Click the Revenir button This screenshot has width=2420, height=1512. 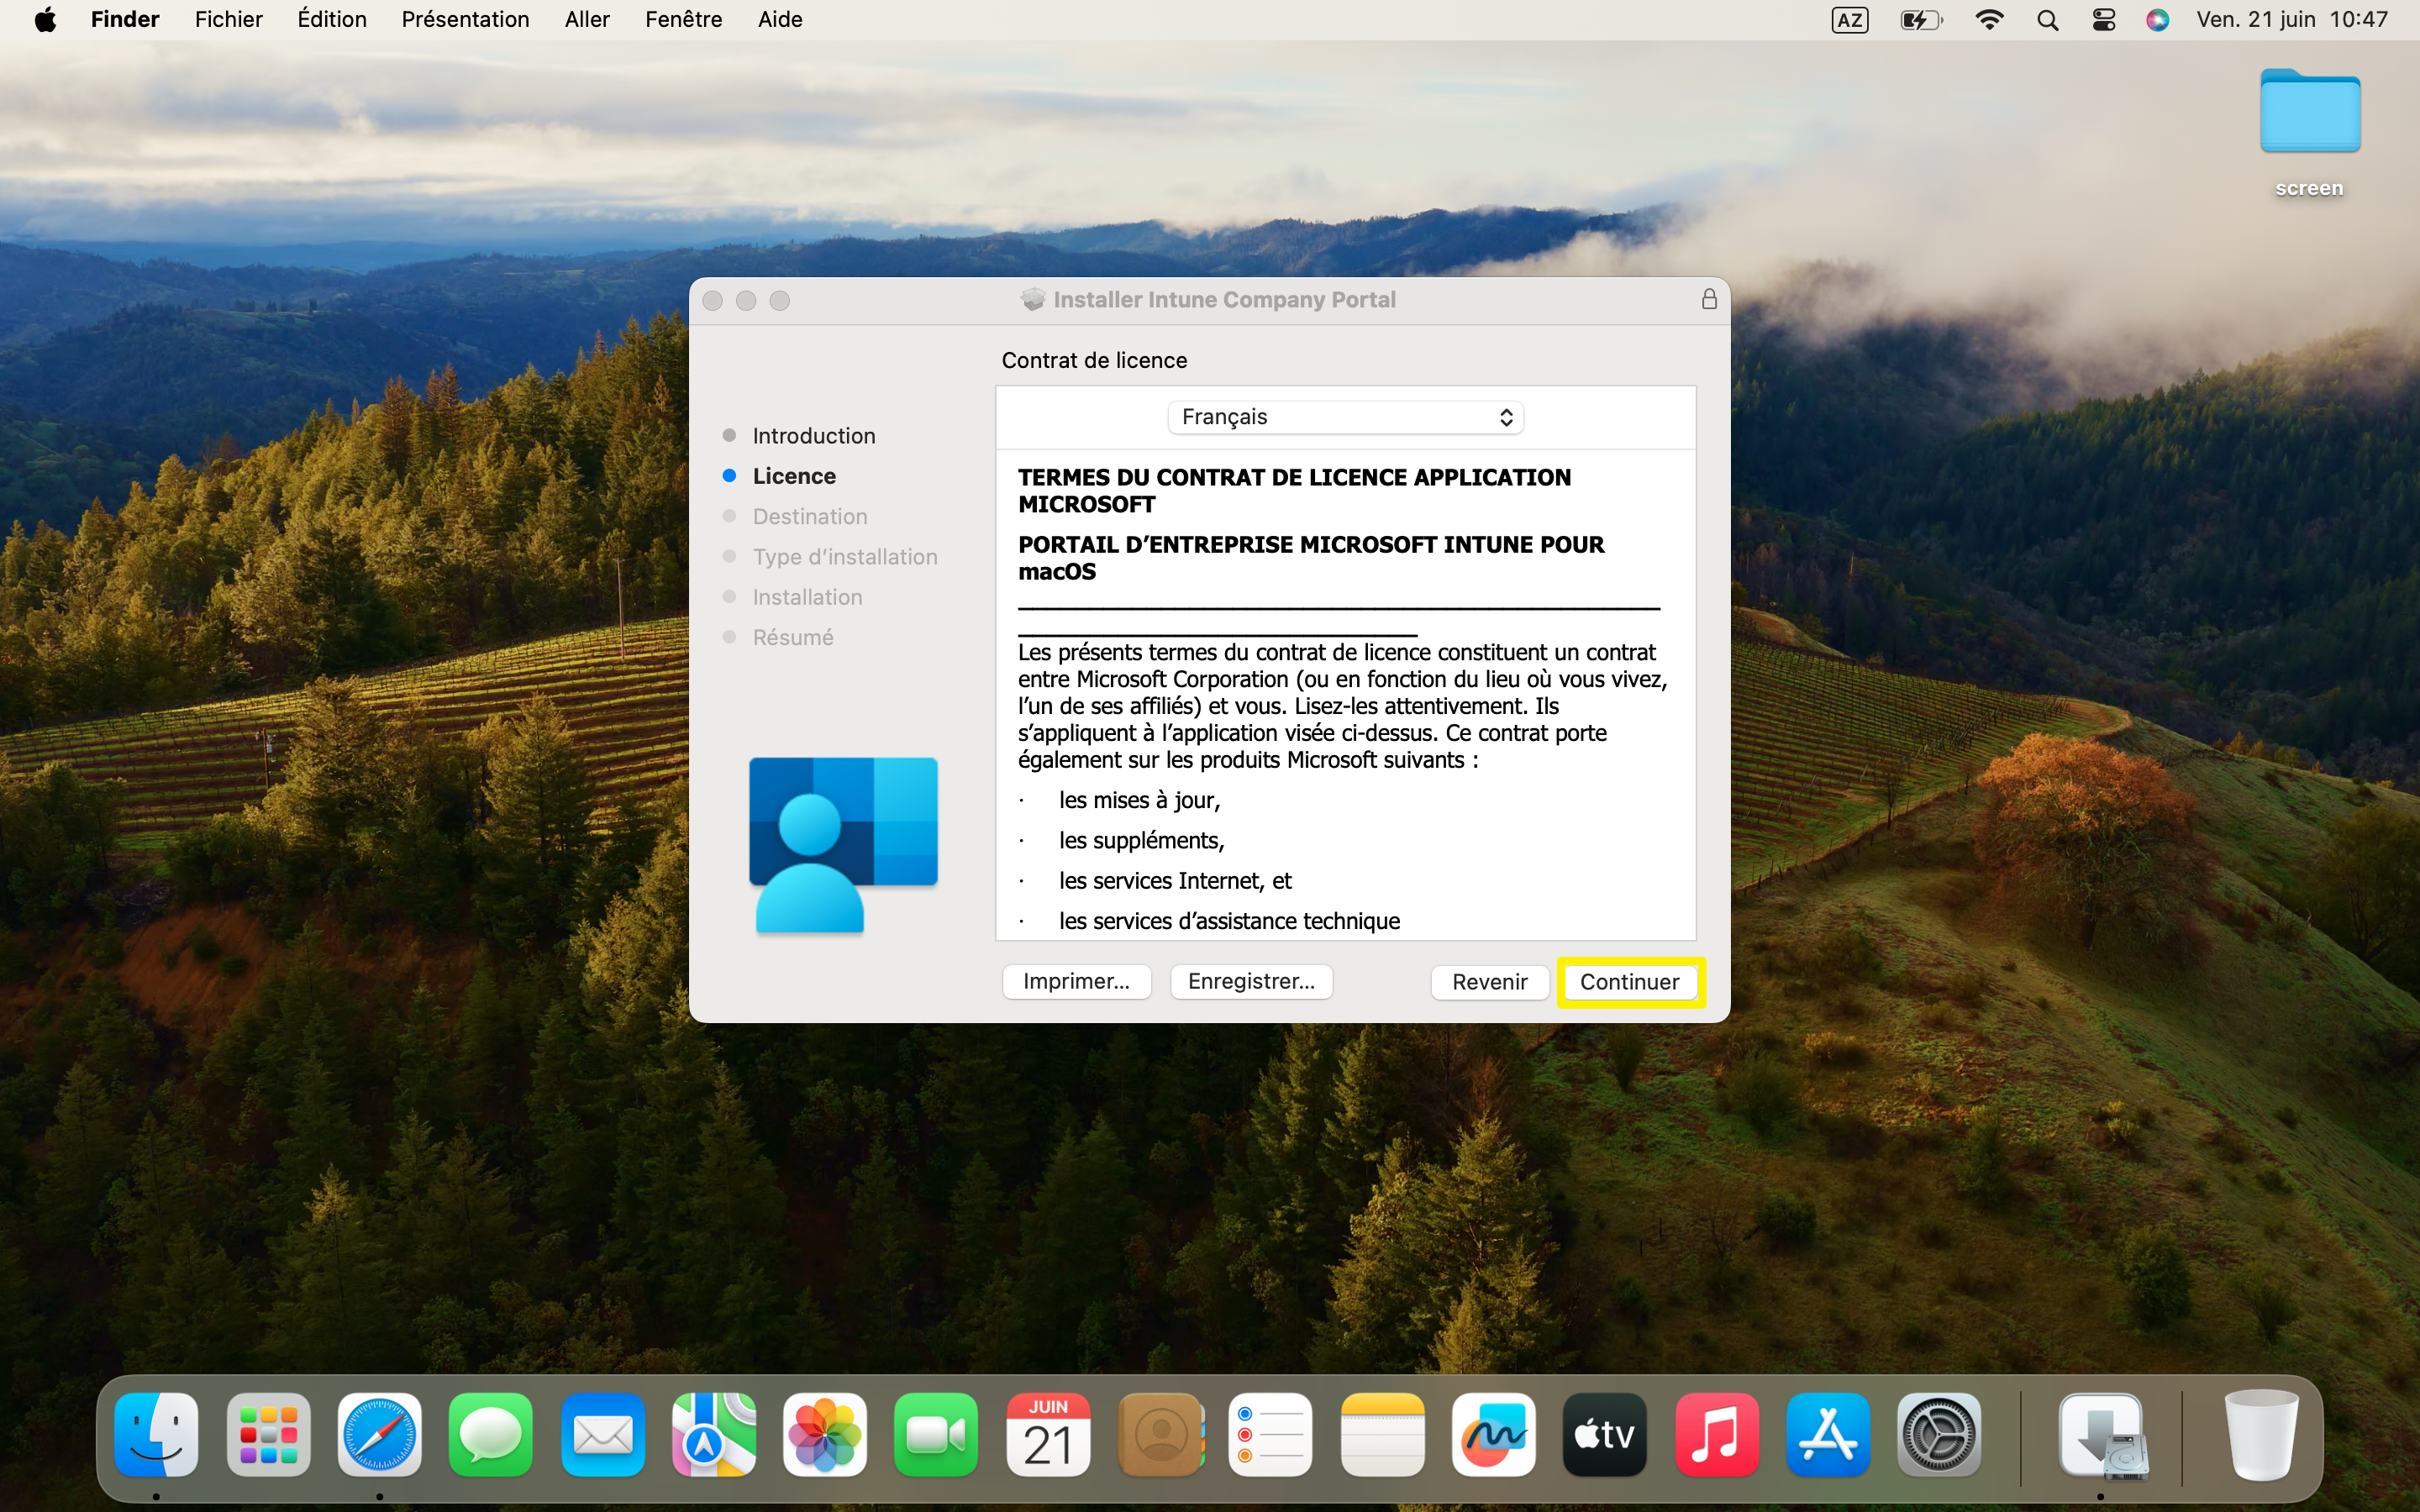[x=1489, y=982]
